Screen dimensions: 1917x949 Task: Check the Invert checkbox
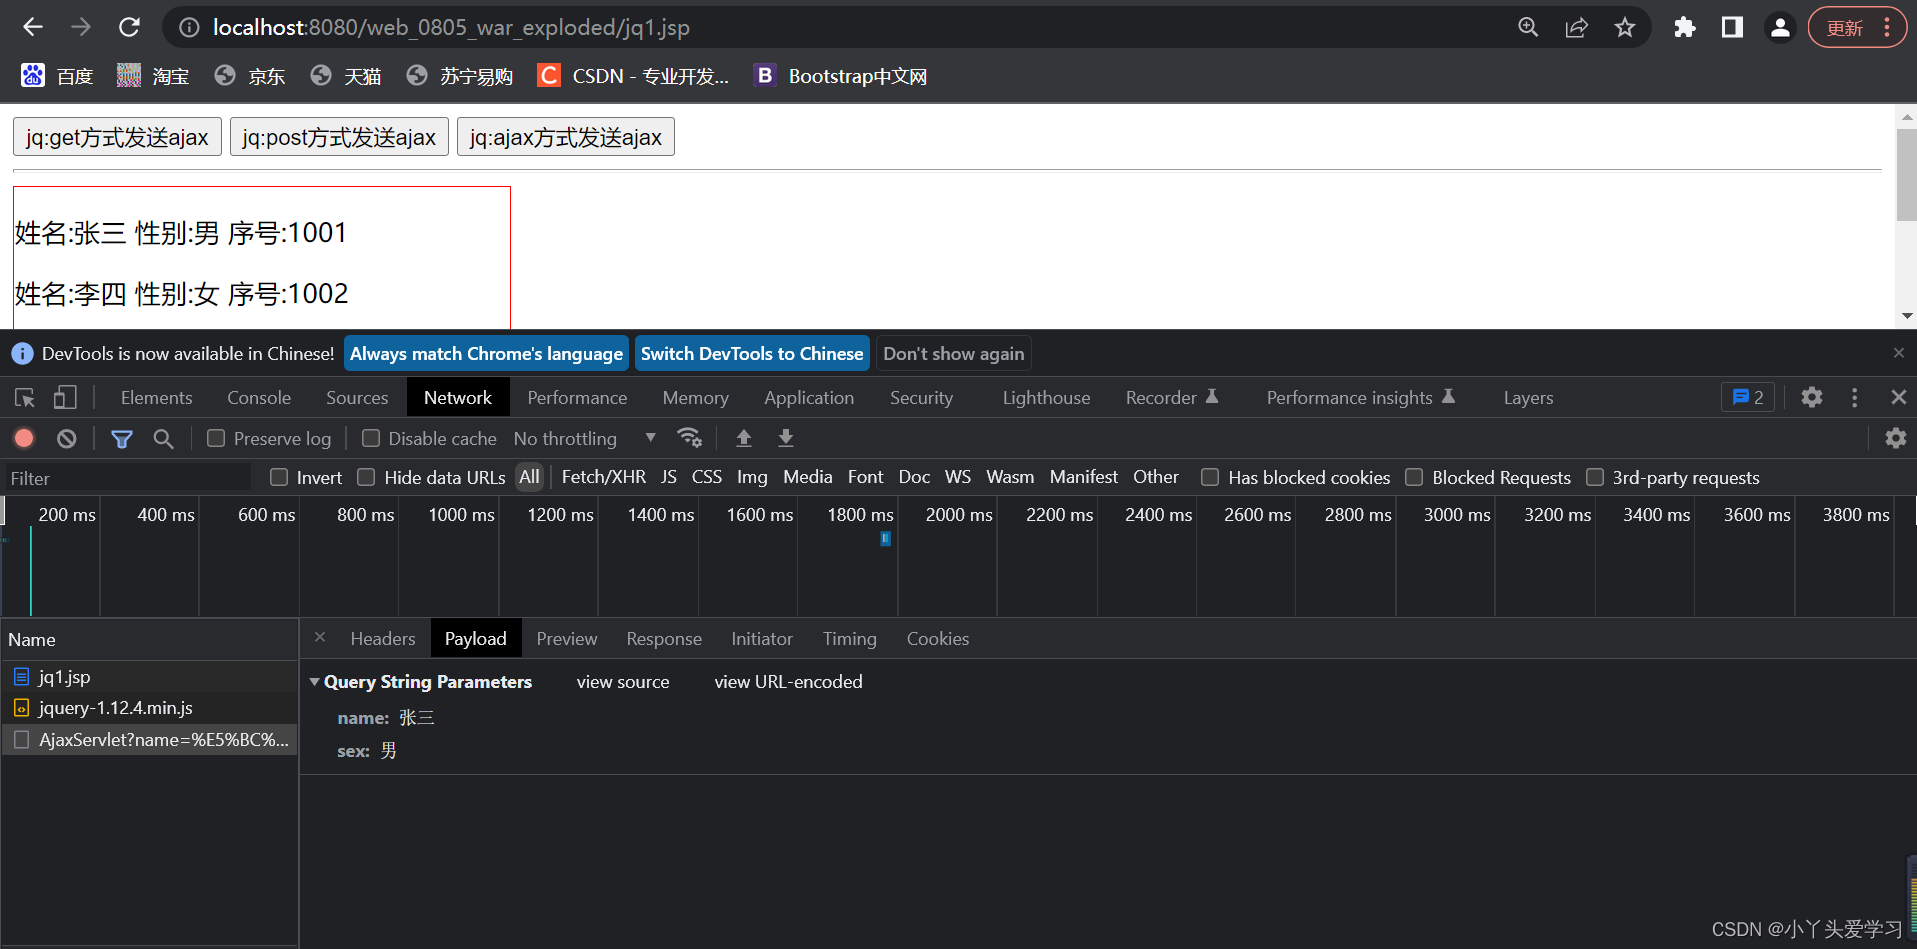coord(279,478)
